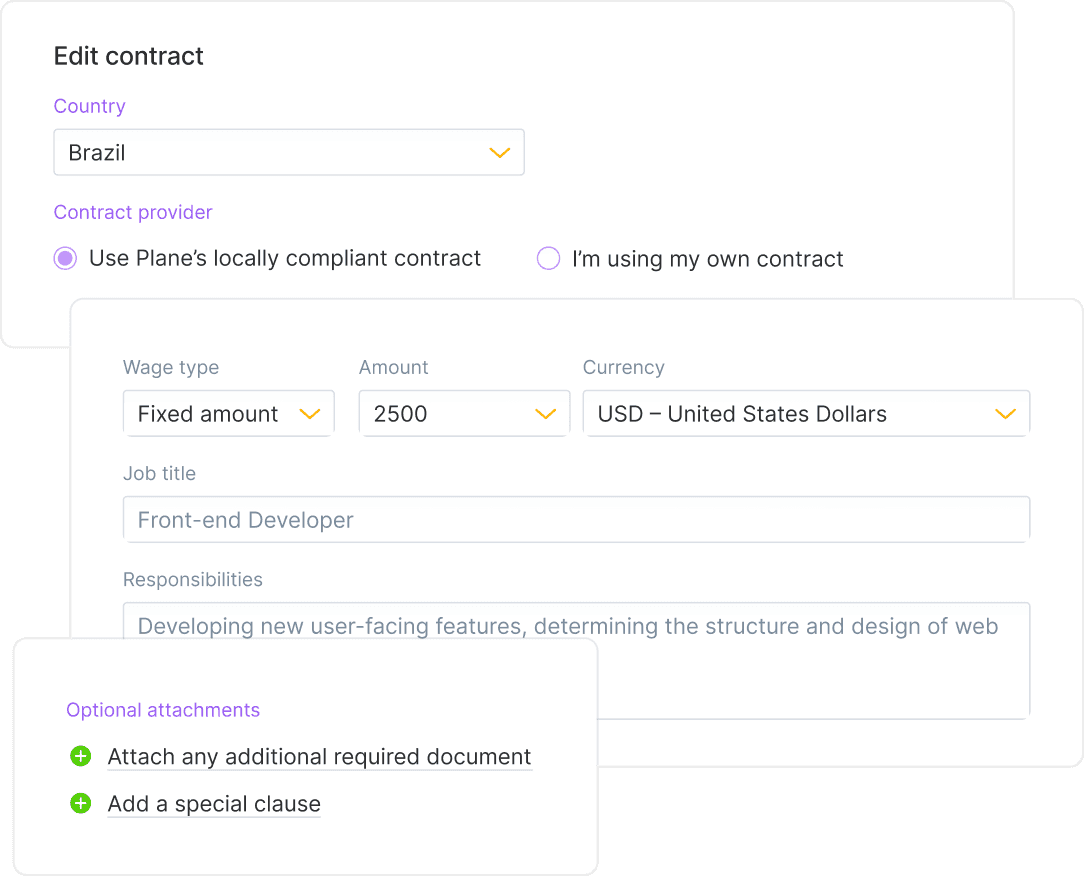Screen dimensions: 1084x876
Task: Open Attach any additional required document link
Action: pos(319,757)
